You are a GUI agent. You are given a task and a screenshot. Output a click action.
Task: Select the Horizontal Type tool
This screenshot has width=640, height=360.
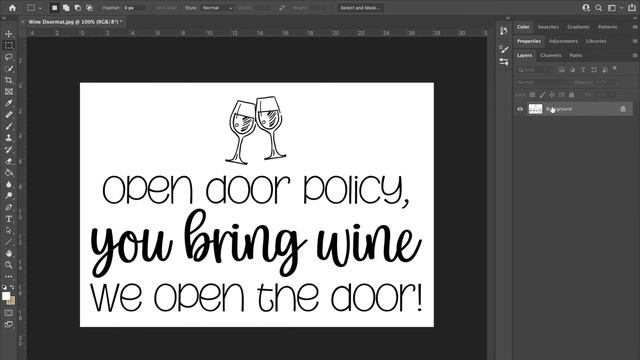[9, 219]
